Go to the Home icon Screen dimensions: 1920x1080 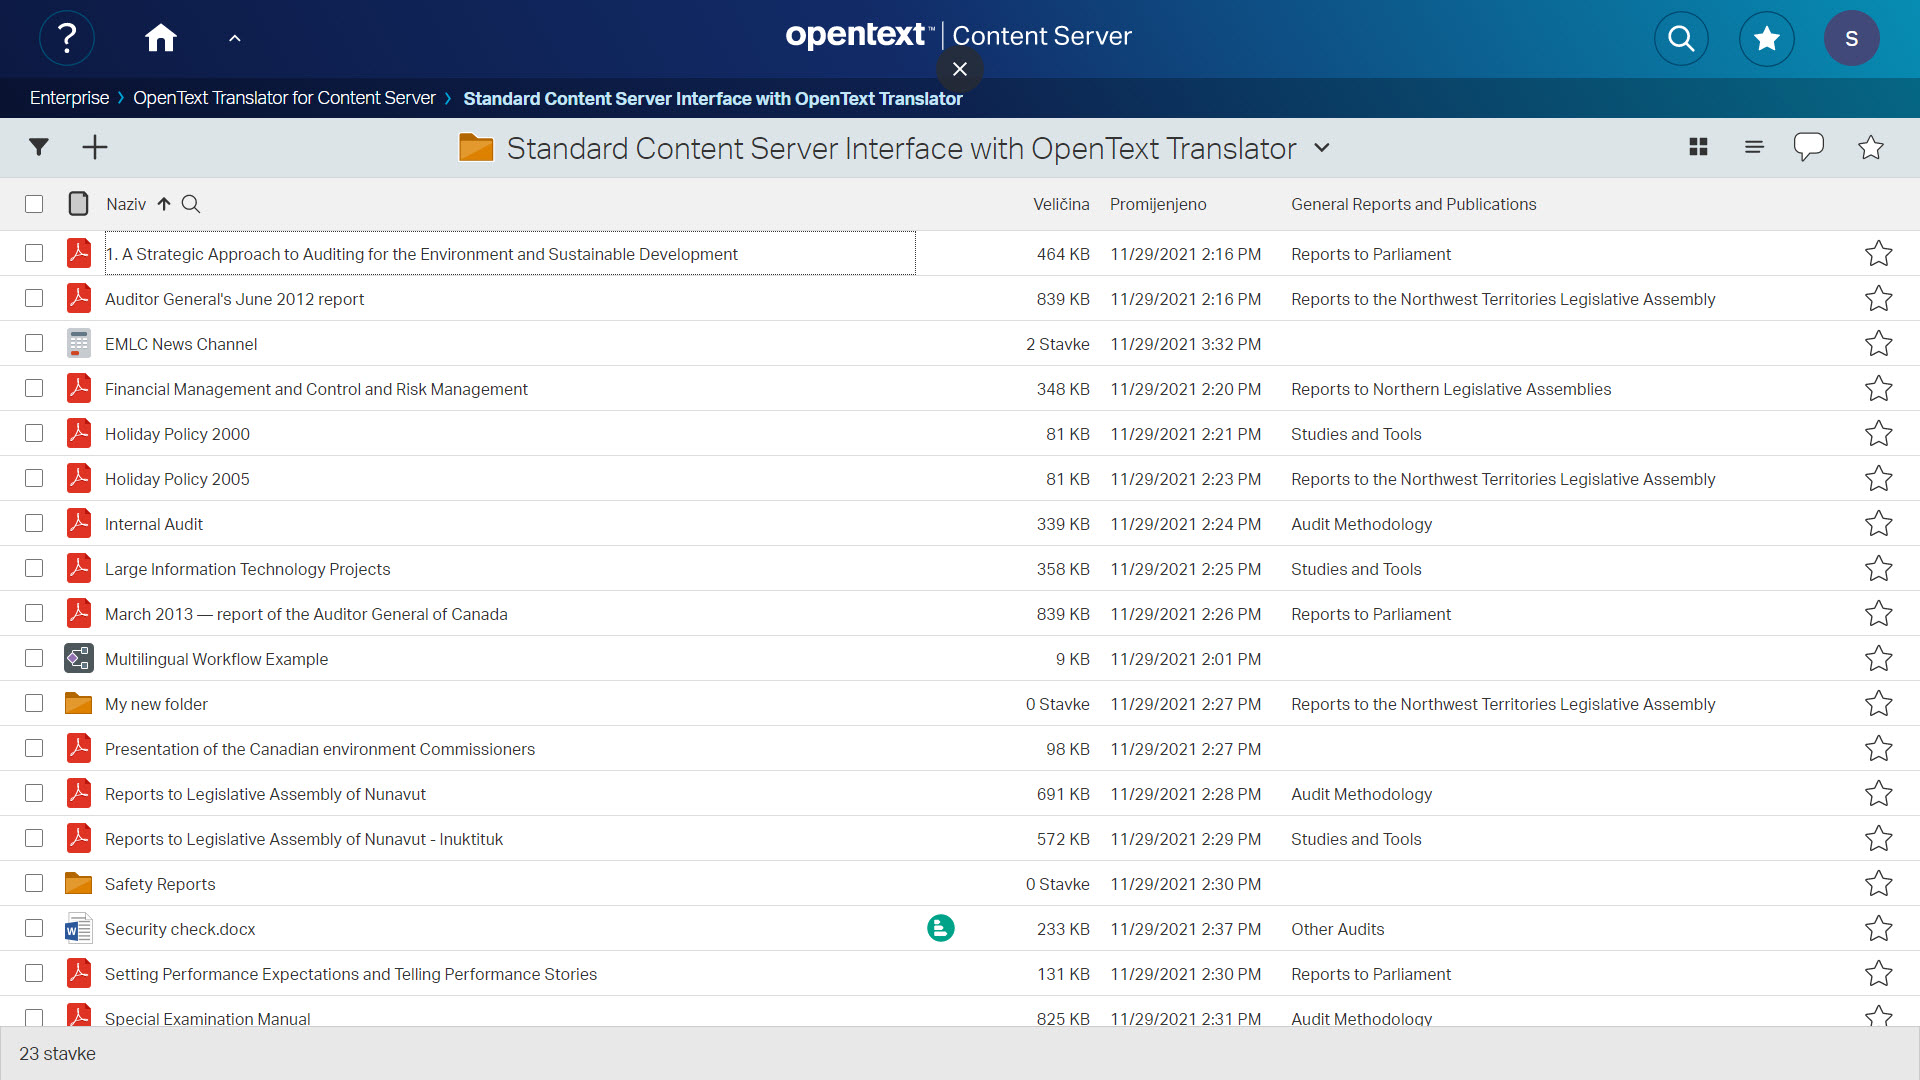coord(160,38)
